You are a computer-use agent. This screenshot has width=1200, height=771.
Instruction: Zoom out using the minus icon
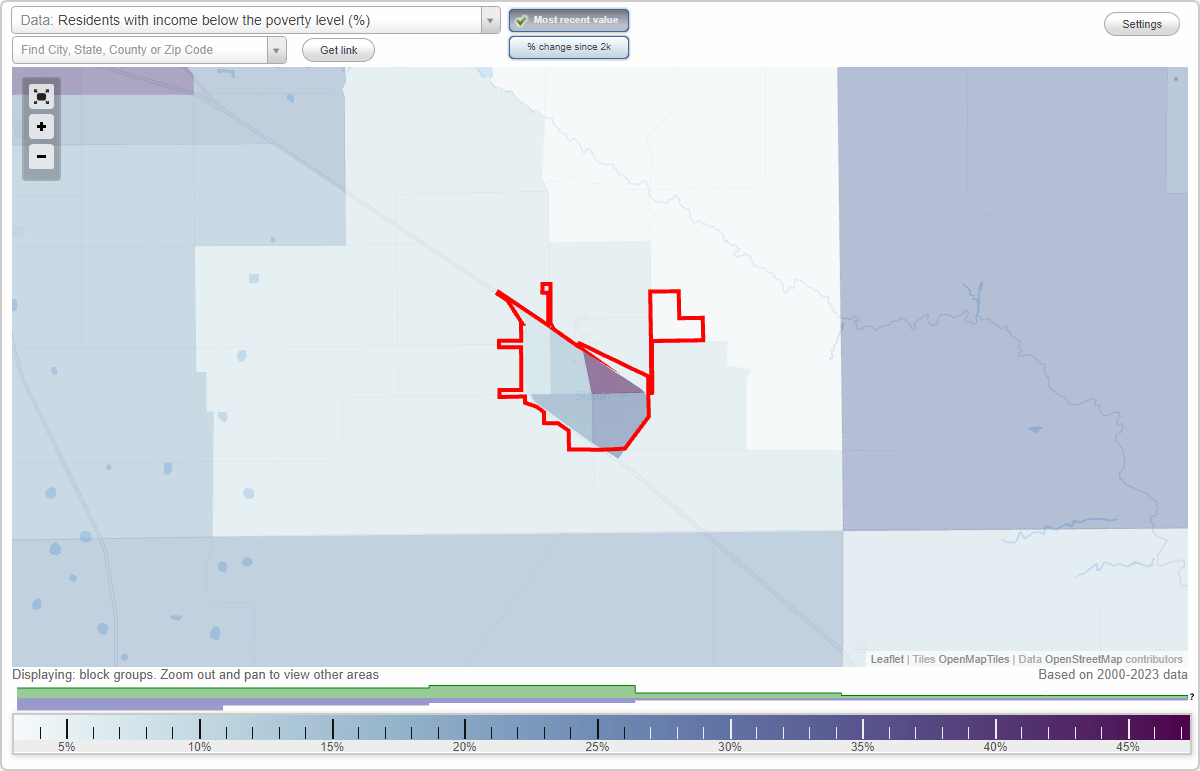pos(41,157)
